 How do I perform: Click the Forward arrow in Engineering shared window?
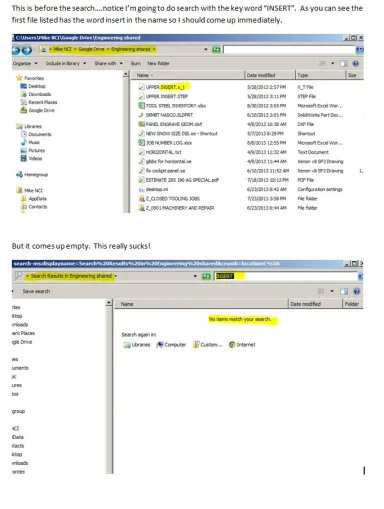point(27,50)
